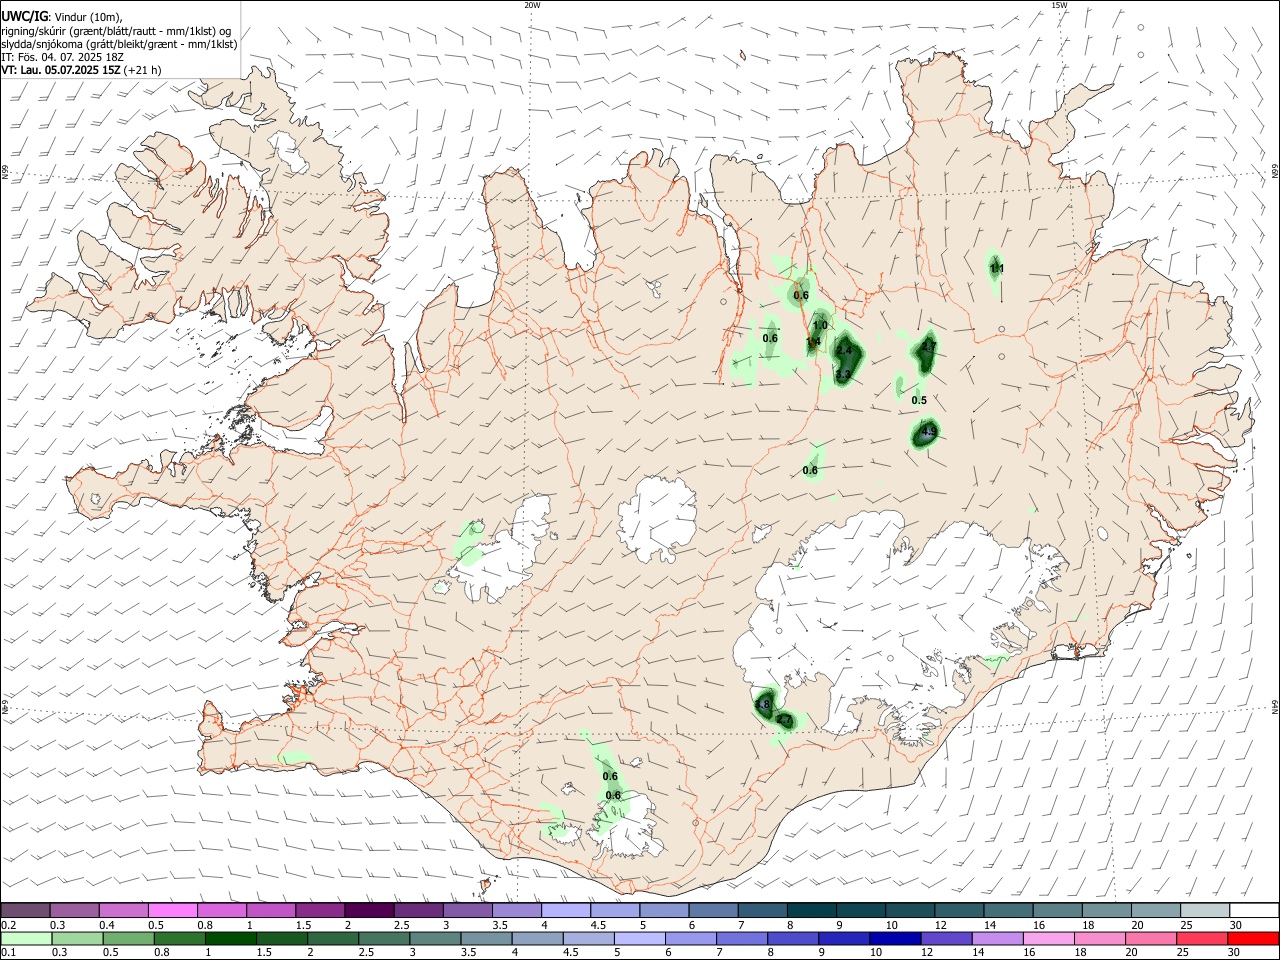Viewport: 1280px width, 960px height.
Task: Select the bright magenta 0.5 swatch in upper legend row
Action: click(x=172, y=910)
